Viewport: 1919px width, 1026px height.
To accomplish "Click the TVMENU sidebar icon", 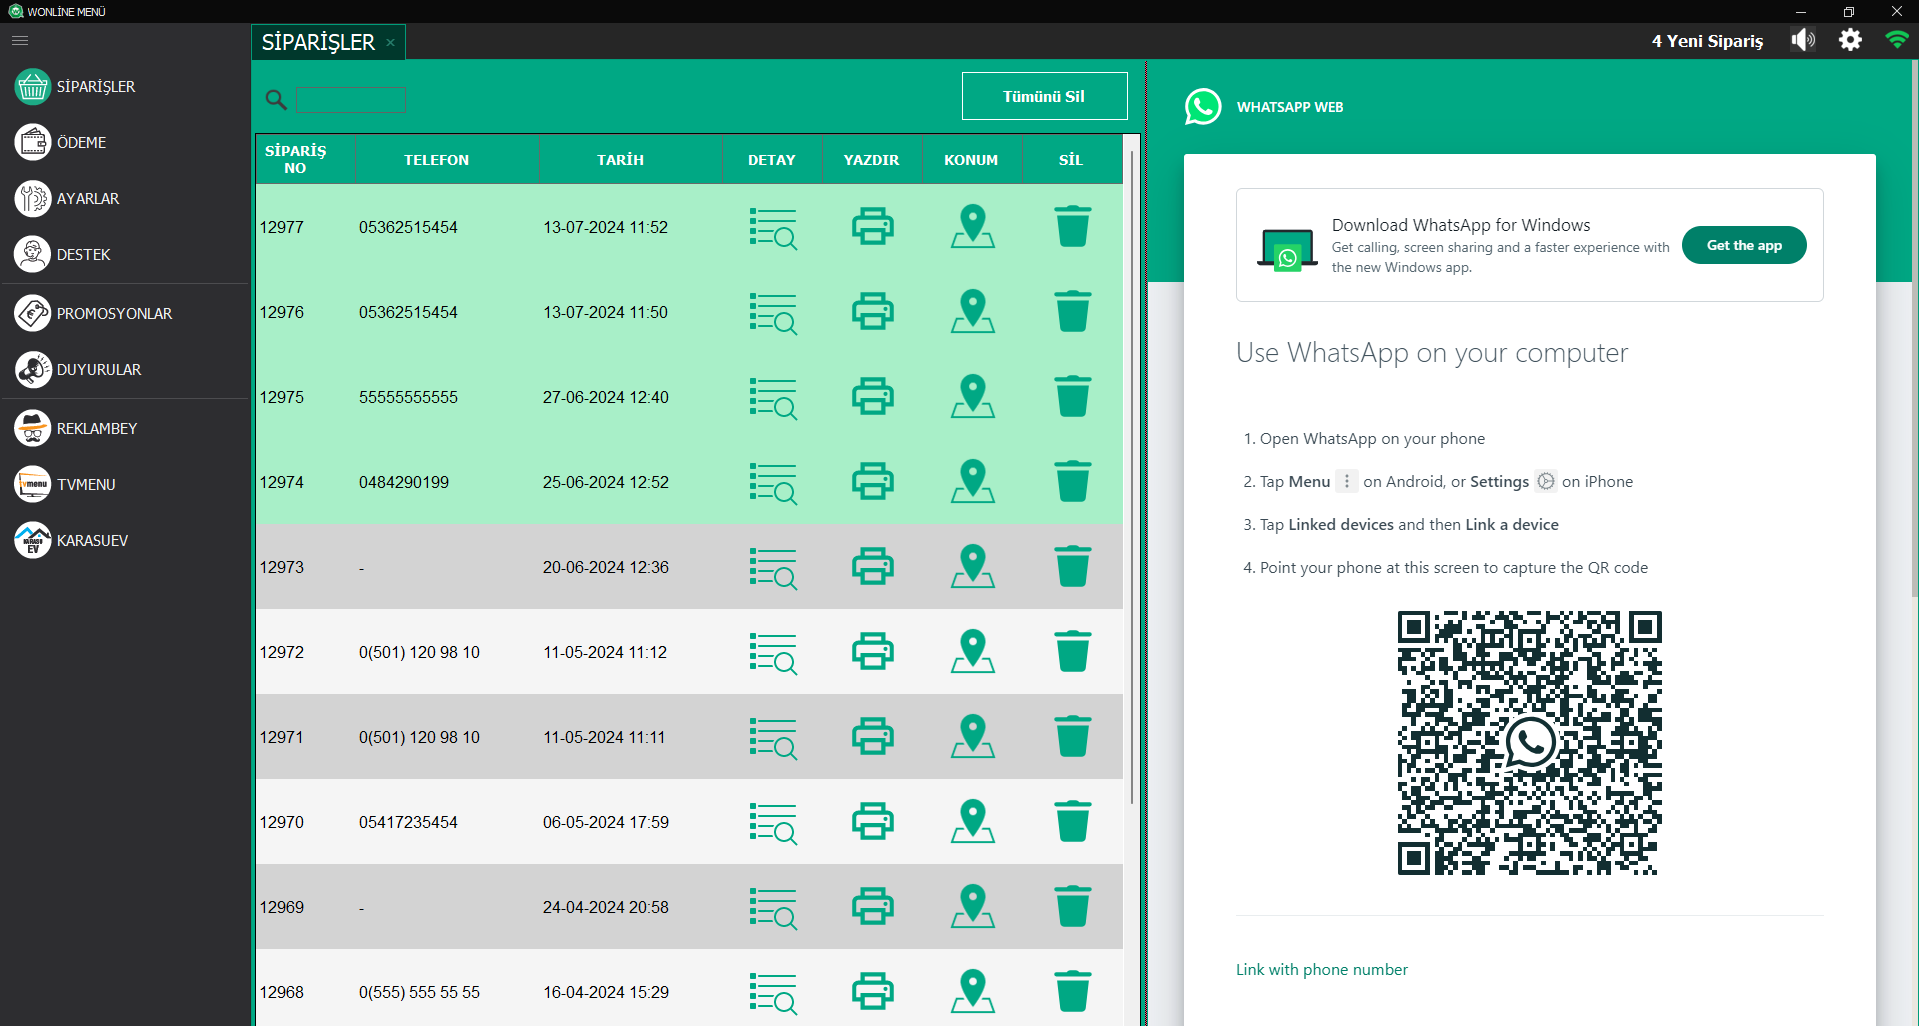I will [33, 485].
